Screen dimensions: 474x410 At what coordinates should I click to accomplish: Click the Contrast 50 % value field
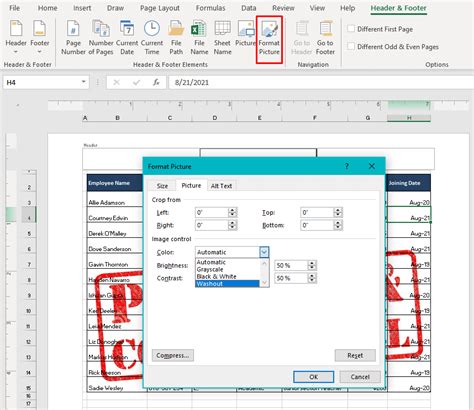tap(291, 278)
